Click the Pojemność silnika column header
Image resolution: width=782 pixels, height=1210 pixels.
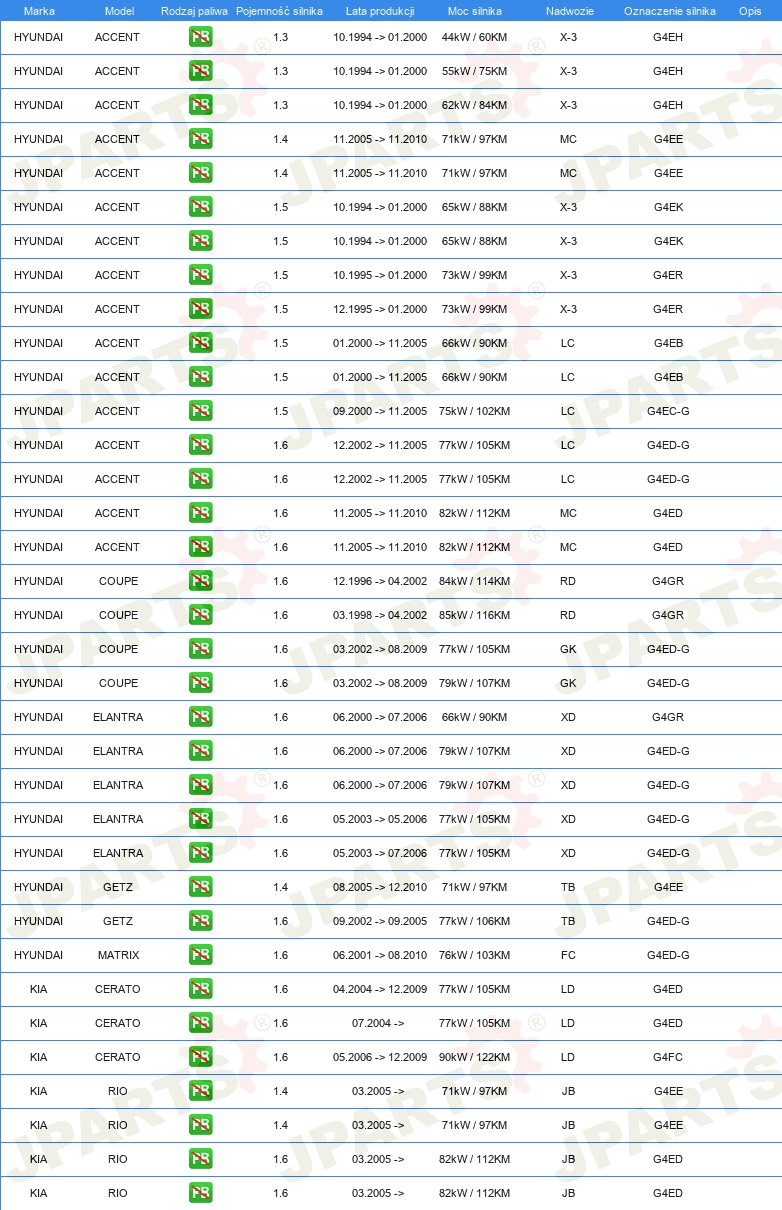coord(280,11)
